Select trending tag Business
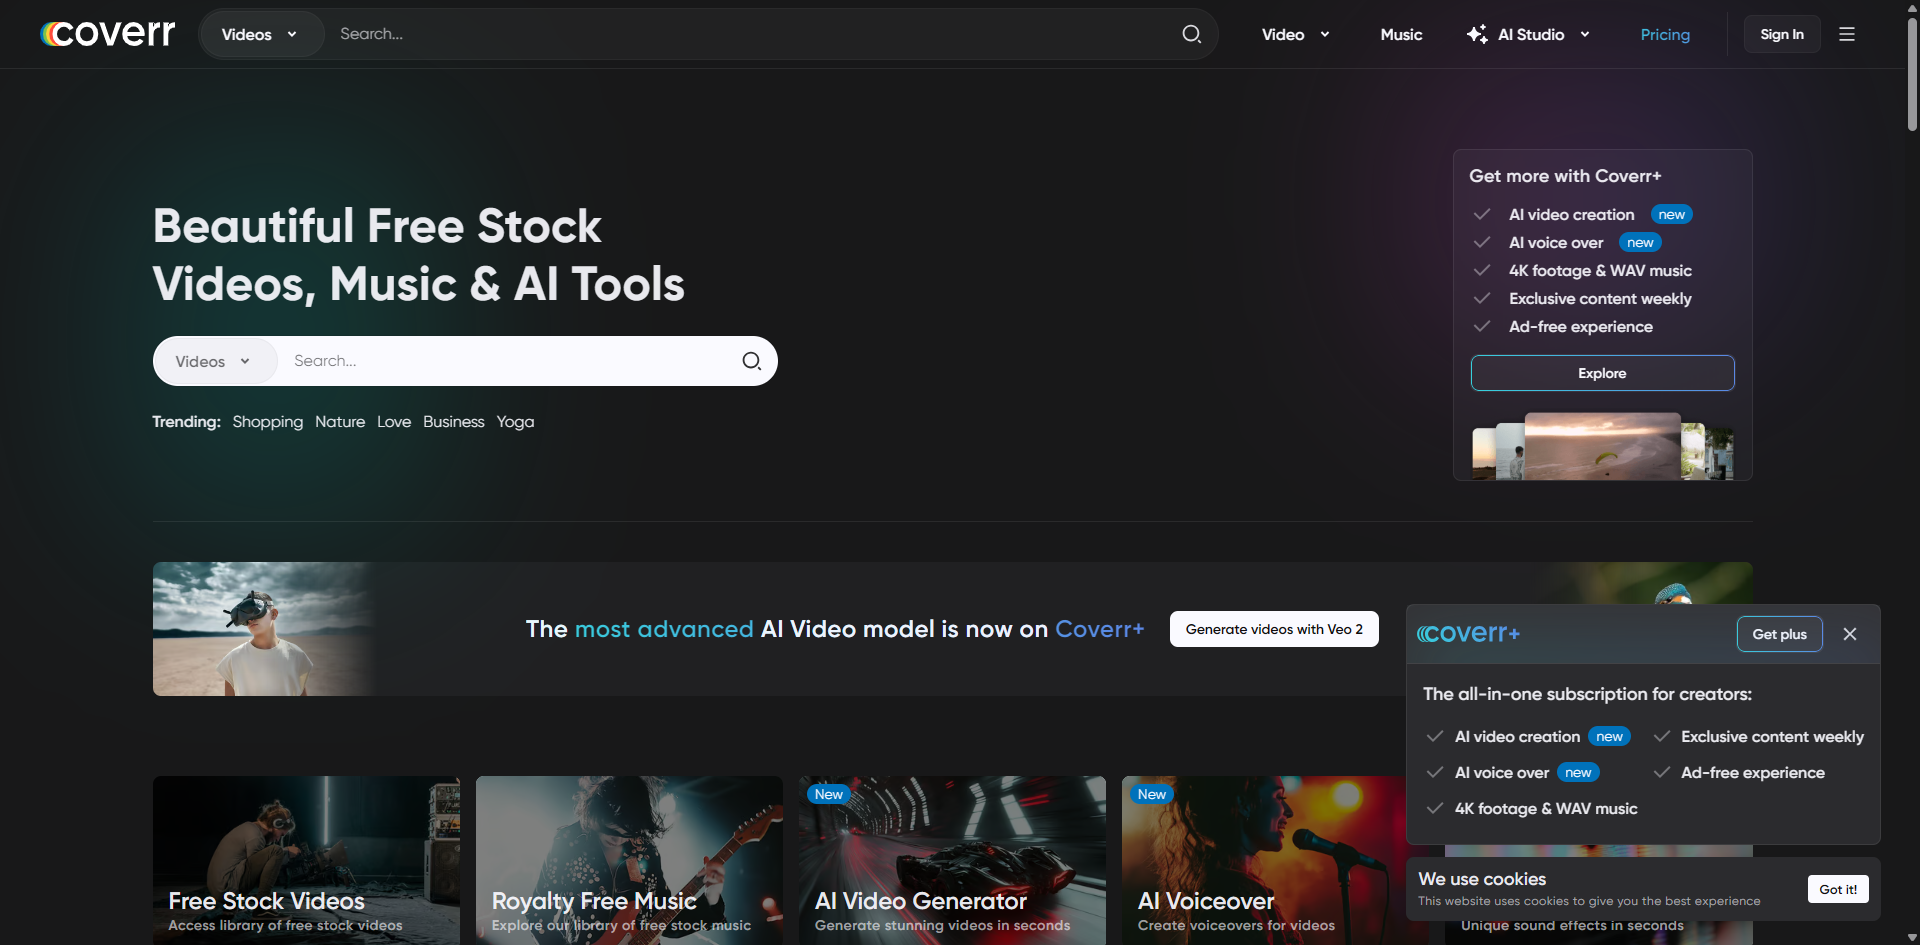This screenshot has height=945, width=1920. (x=454, y=422)
